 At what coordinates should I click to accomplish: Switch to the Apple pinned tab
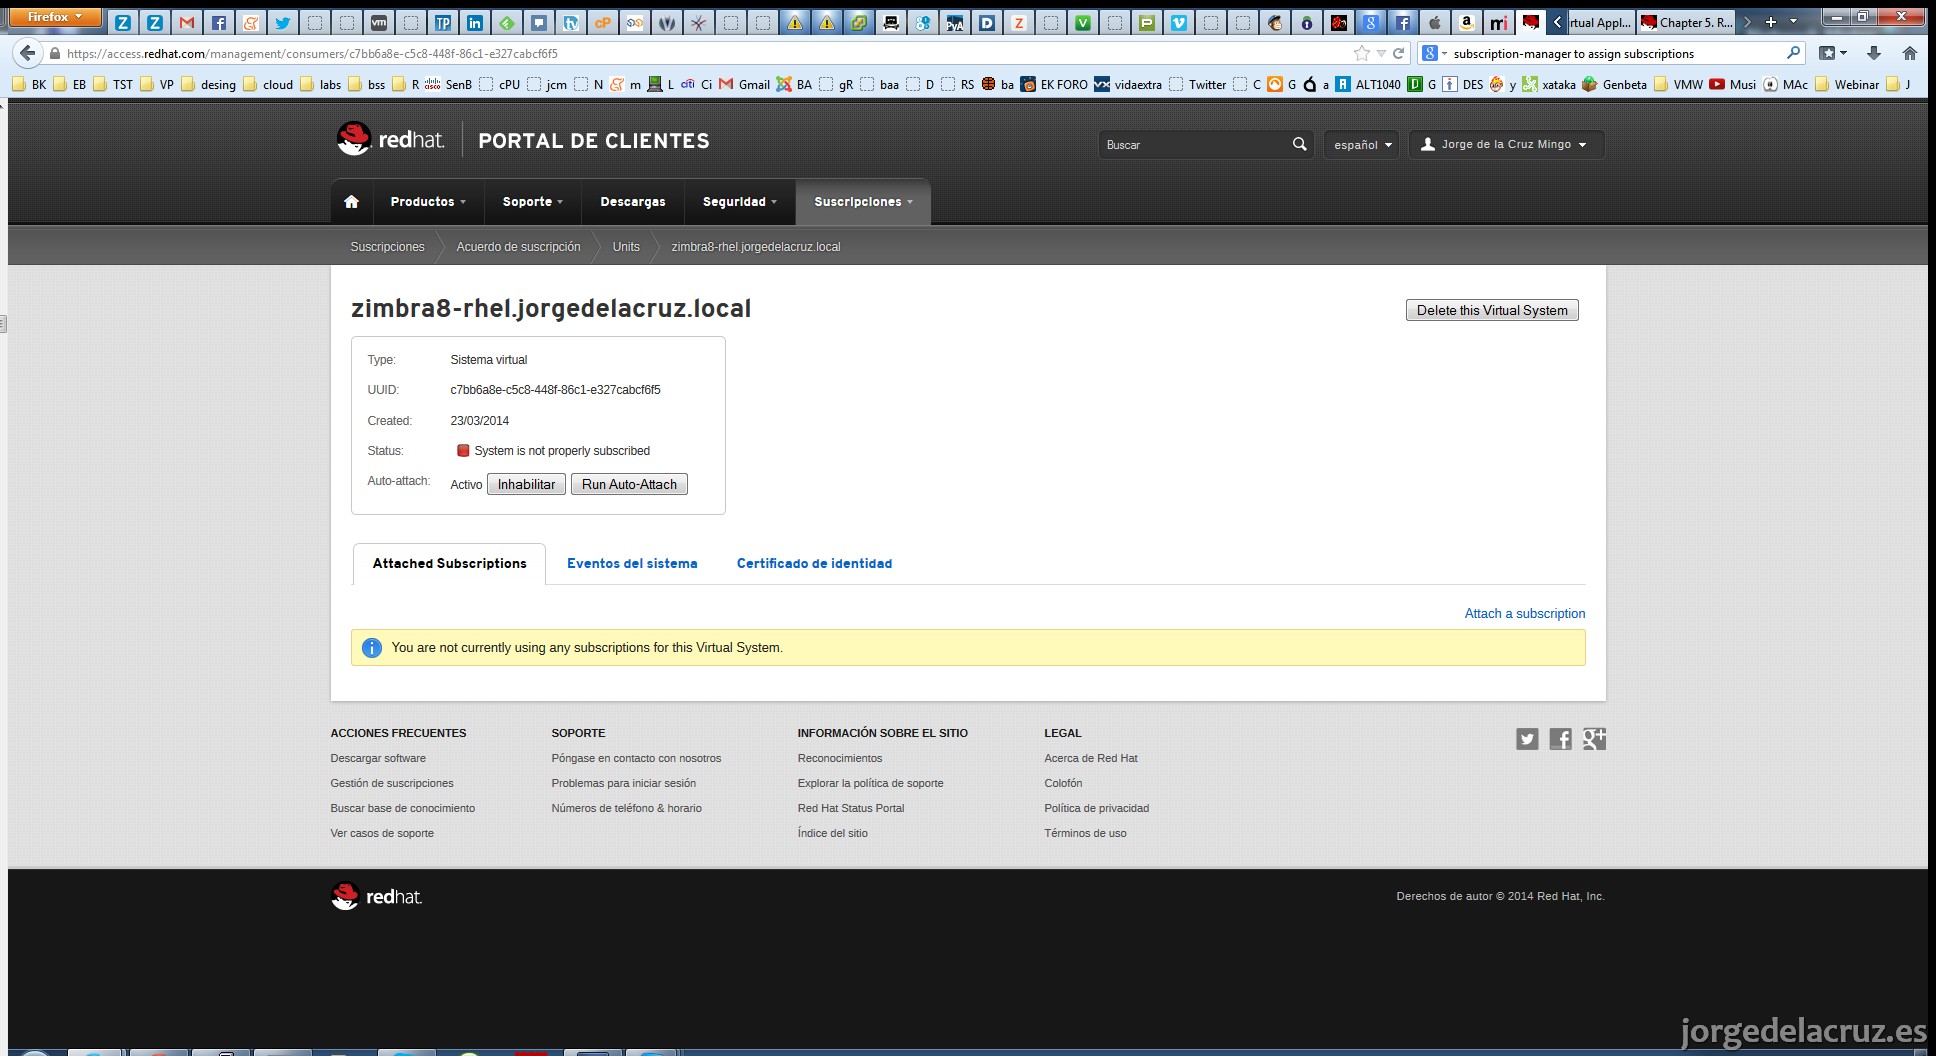1435,22
